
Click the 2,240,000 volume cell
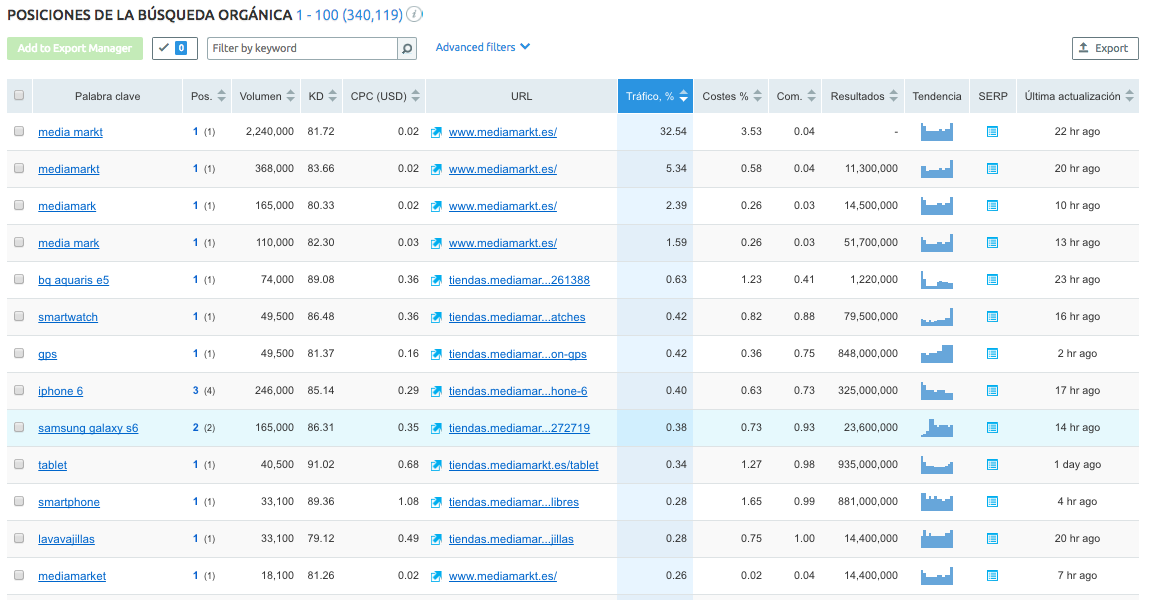pos(270,132)
